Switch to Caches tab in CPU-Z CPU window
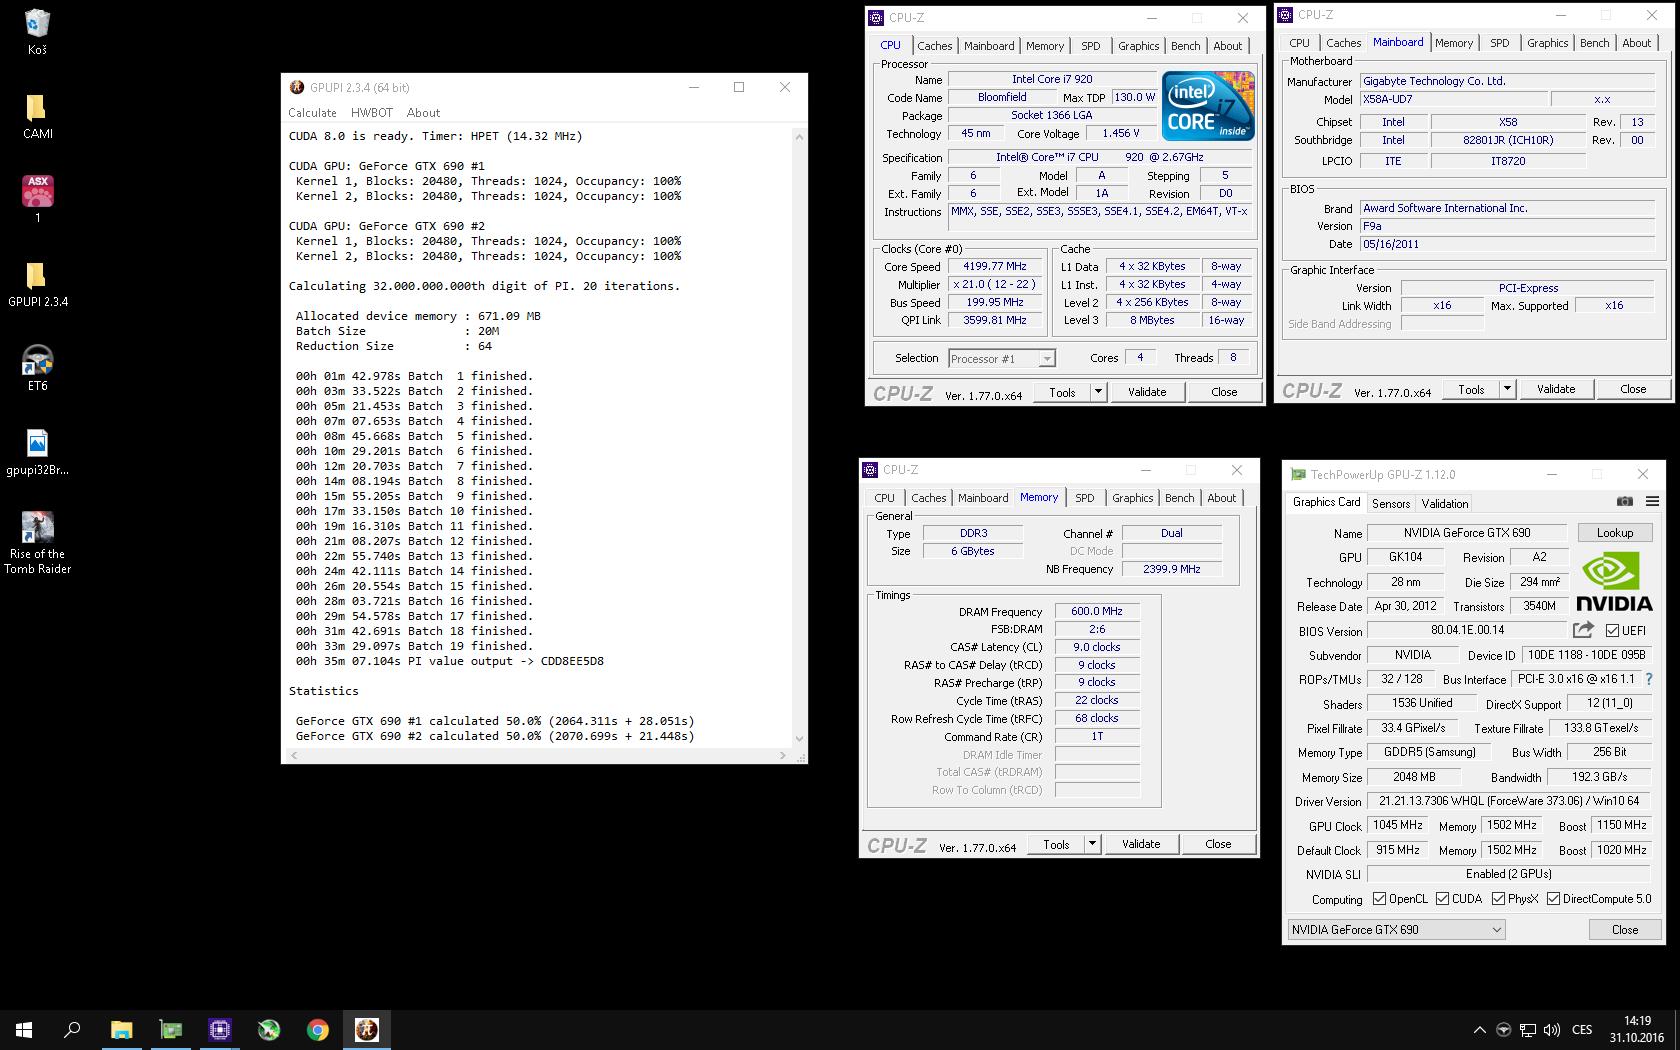The width and height of the screenshot is (1680, 1050). (934, 46)
